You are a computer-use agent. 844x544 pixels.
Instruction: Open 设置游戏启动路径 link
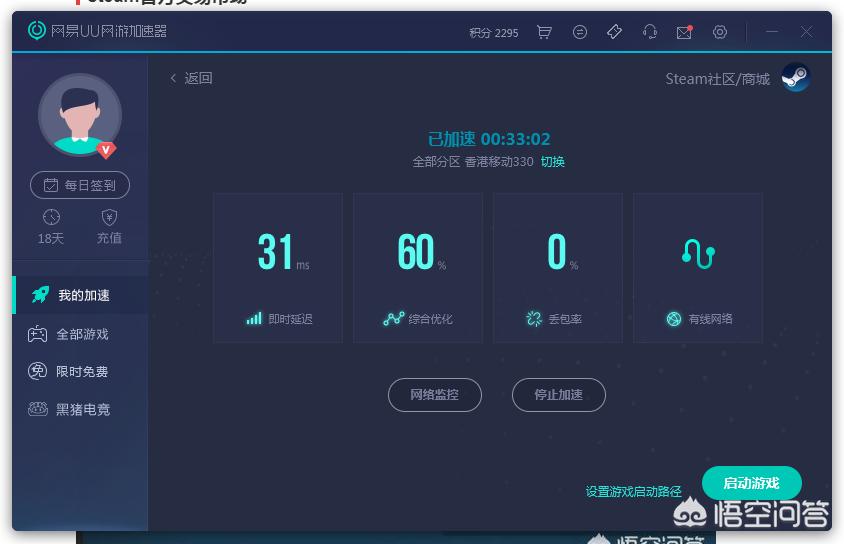tap(633, 491)
